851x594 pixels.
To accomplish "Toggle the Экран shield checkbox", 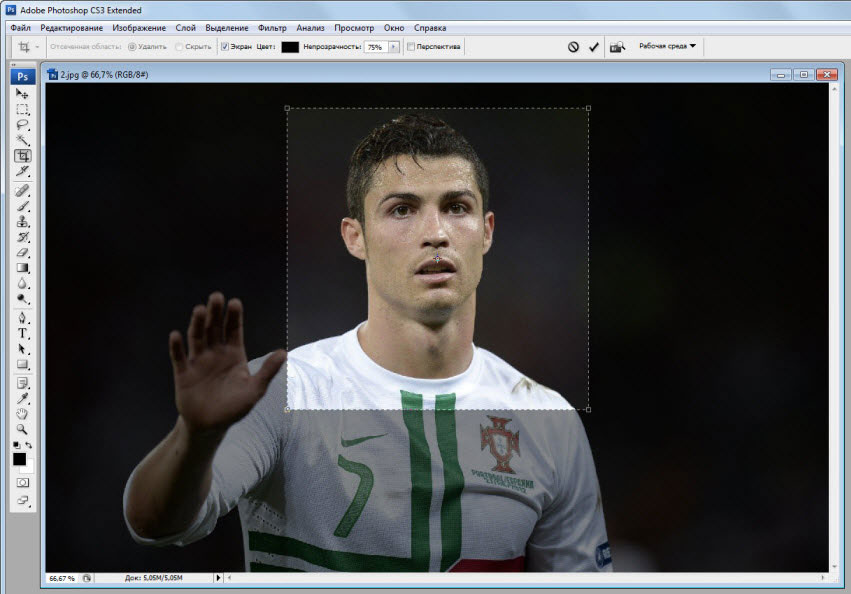I will click(225, 47).
